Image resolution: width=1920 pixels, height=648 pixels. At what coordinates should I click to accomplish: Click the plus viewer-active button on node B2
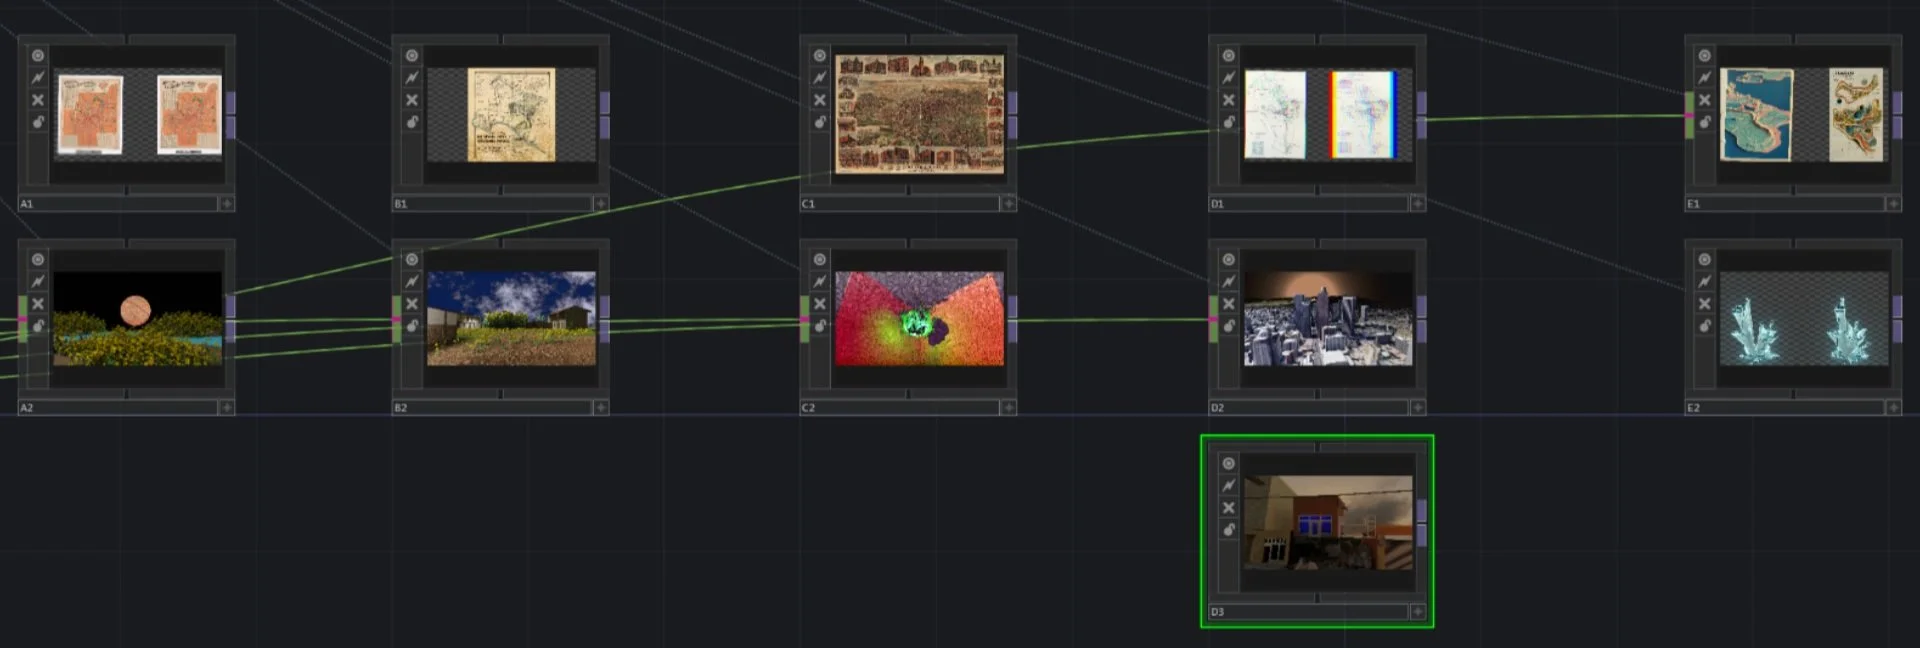tap(601, 408)
